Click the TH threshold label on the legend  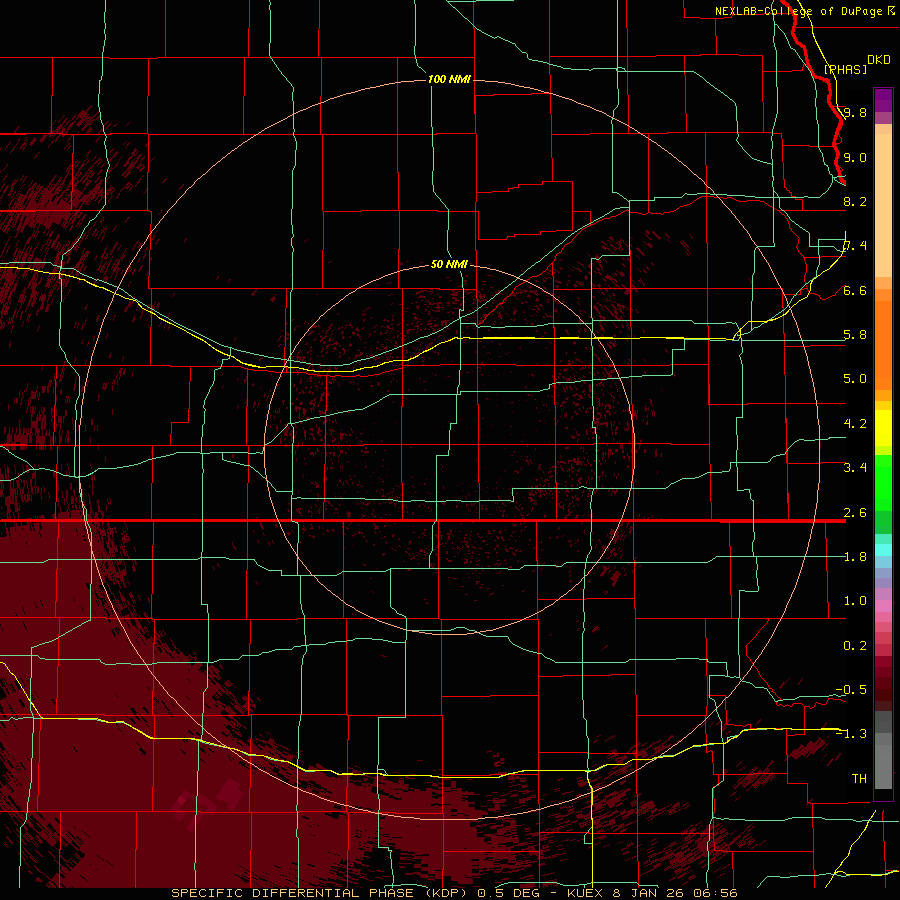click(859, 779)
